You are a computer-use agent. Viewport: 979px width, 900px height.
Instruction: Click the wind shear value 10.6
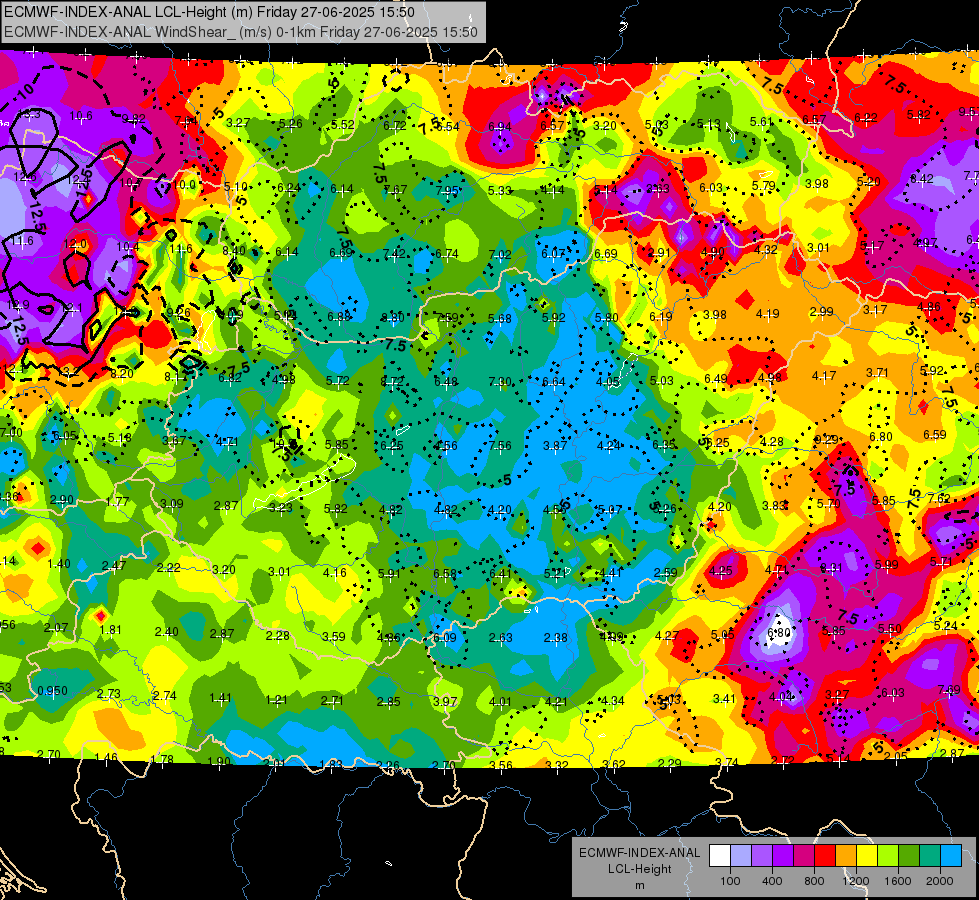(x=81, y=116)
